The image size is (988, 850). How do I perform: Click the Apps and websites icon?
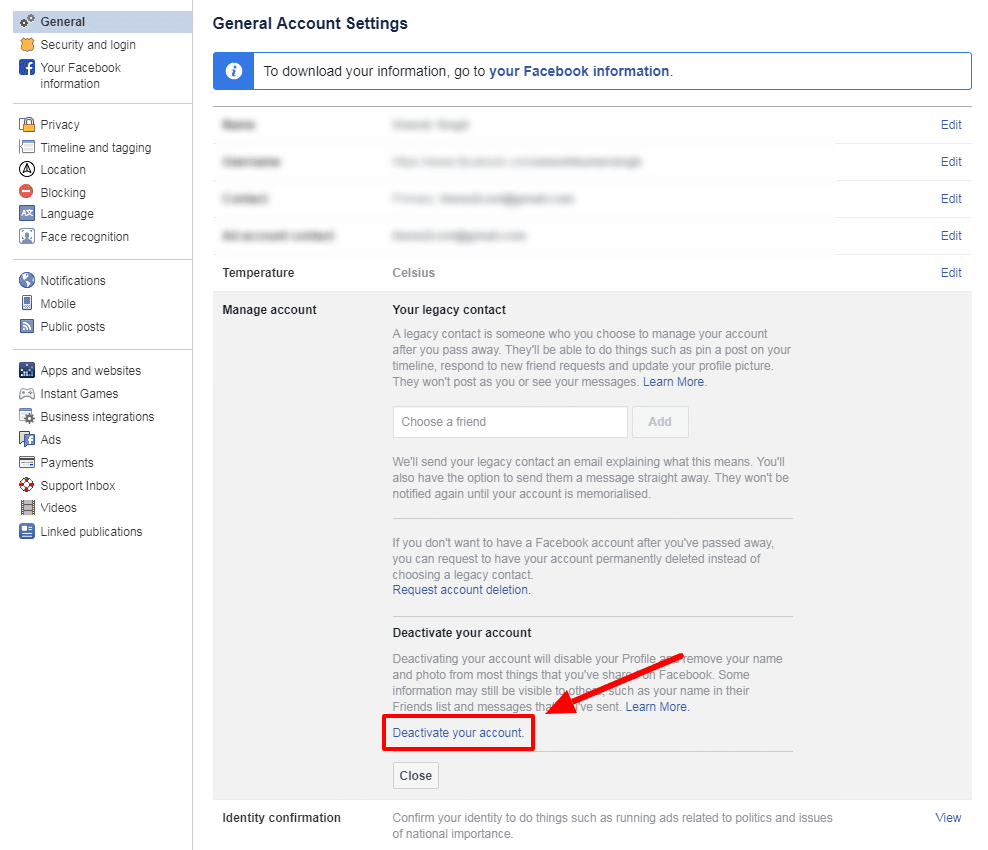[27, 370]
